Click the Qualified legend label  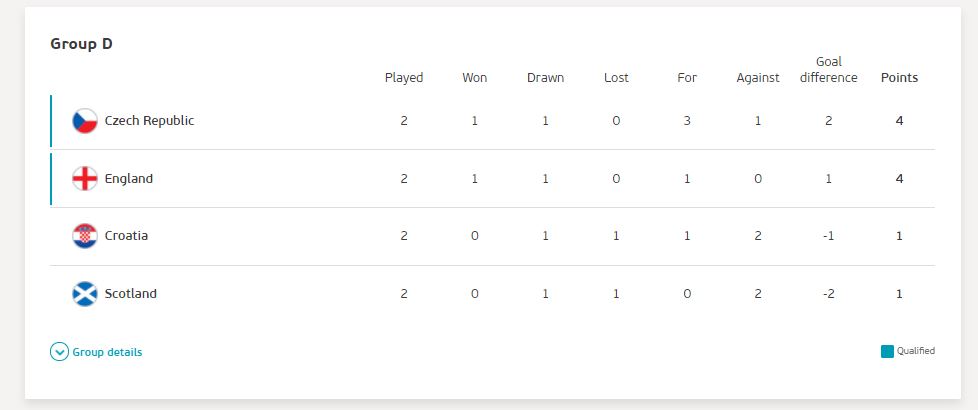(x=916, y=351)
